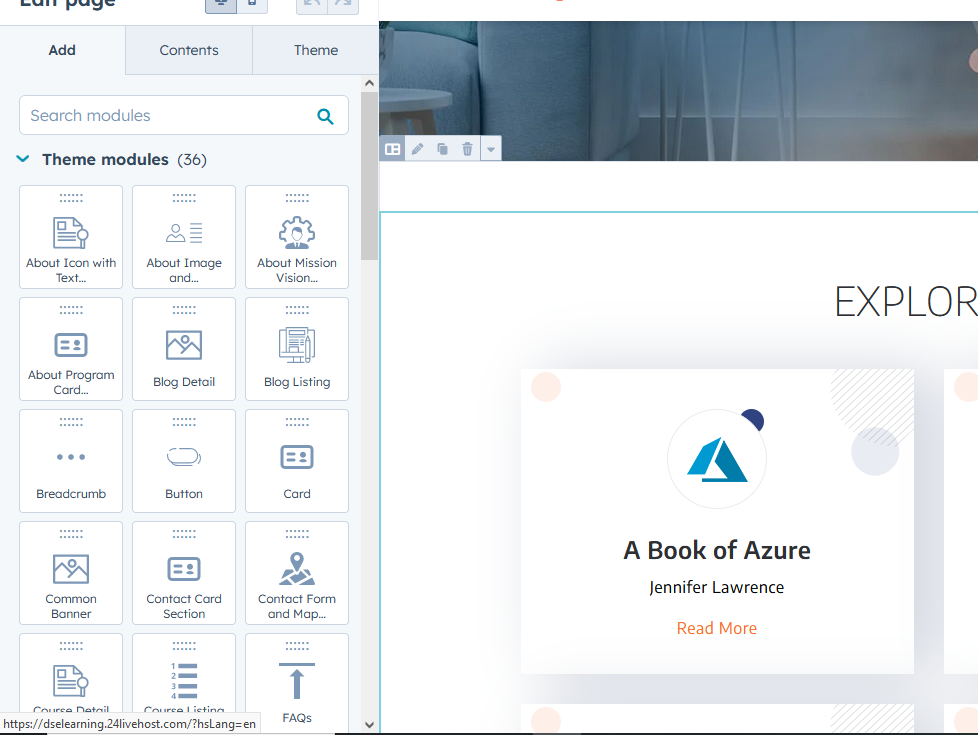980x735 pixels.
Task: Open section toolbar more options dropdown
Action: (x=490, y=149)
